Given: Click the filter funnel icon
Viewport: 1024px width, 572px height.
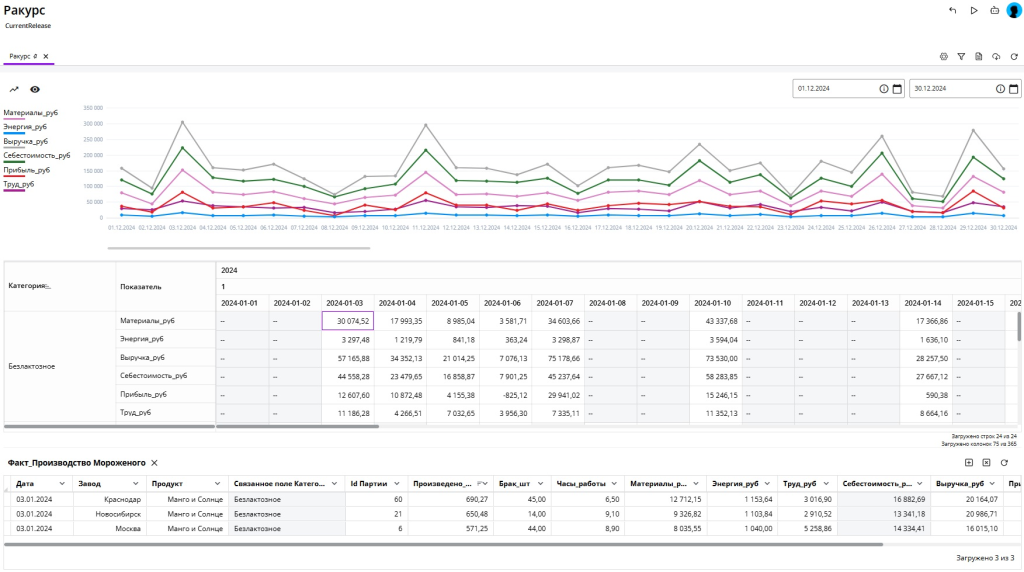Looking at the screenshot, I should click(x=961, y=56).
